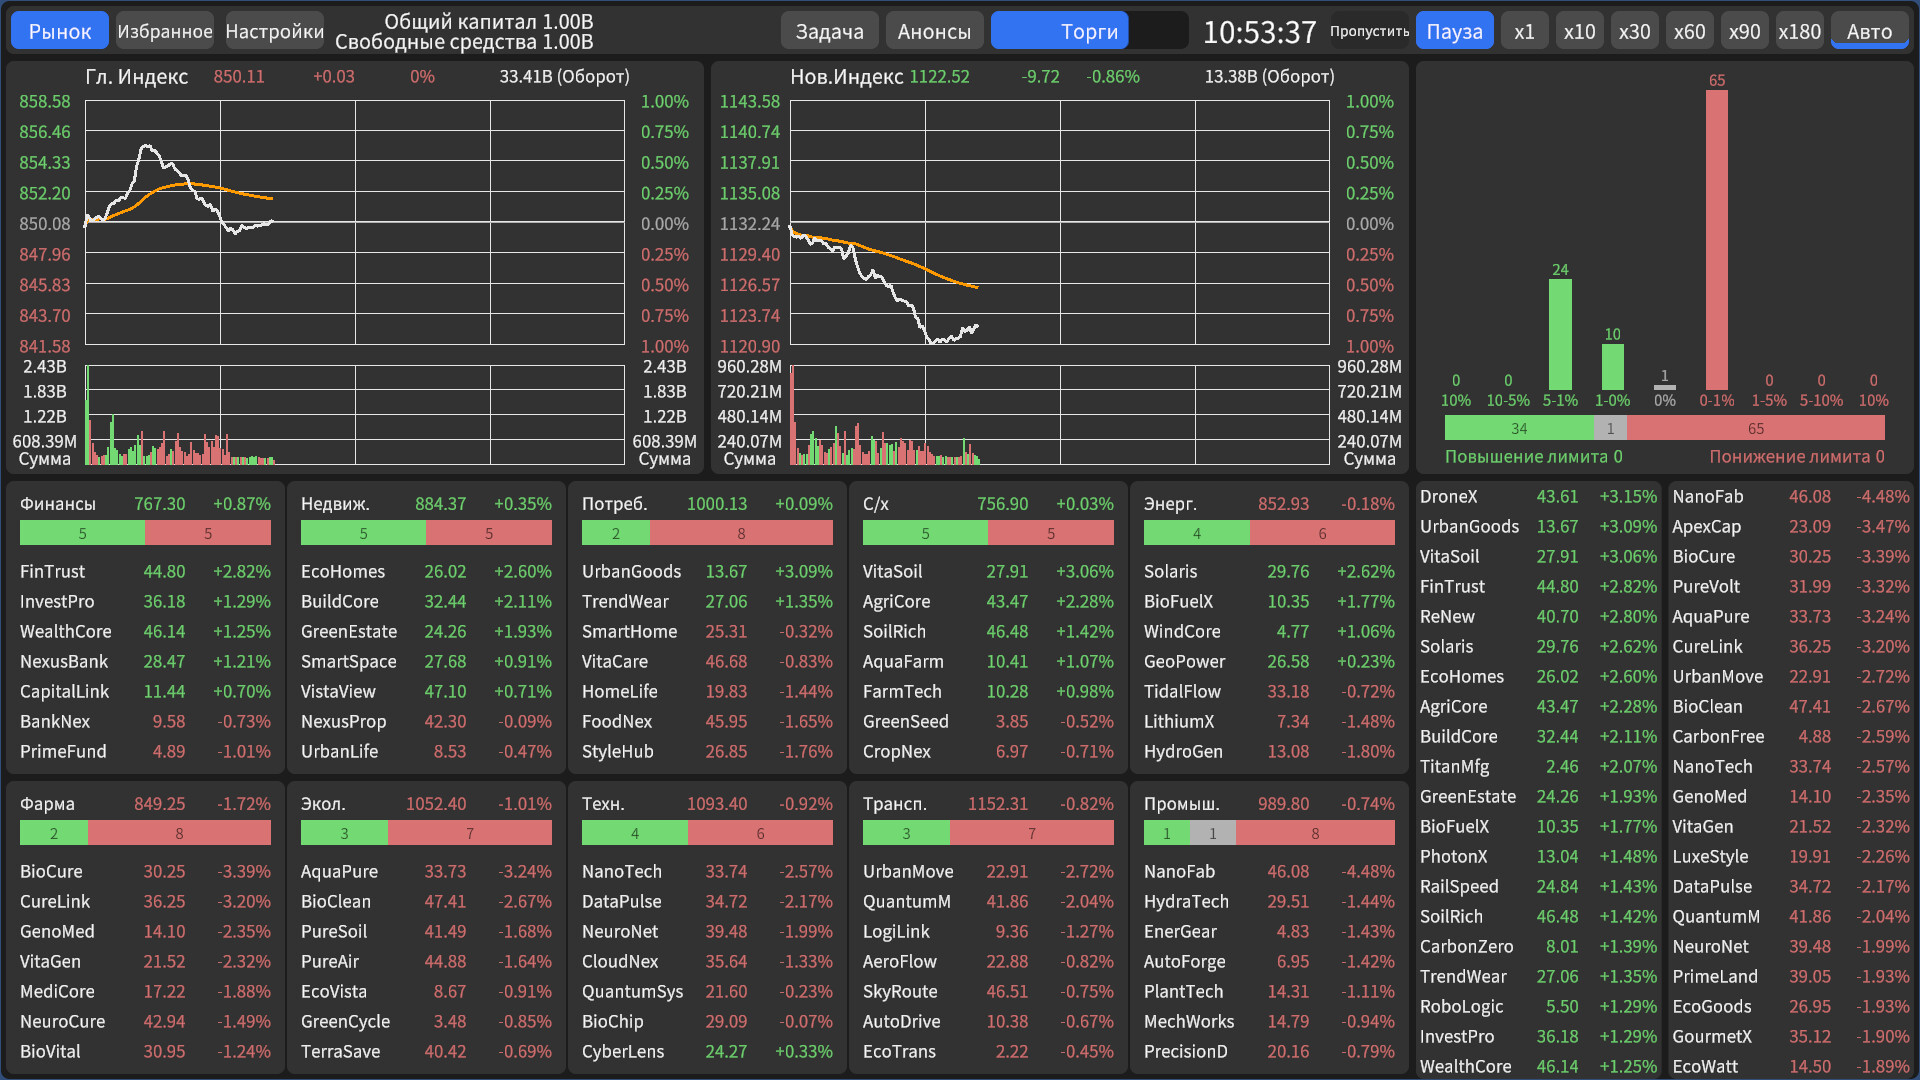Set simulation speed to x10
The image size is (1920, 1080).
pyautogui.click(x=1579, y=31)
